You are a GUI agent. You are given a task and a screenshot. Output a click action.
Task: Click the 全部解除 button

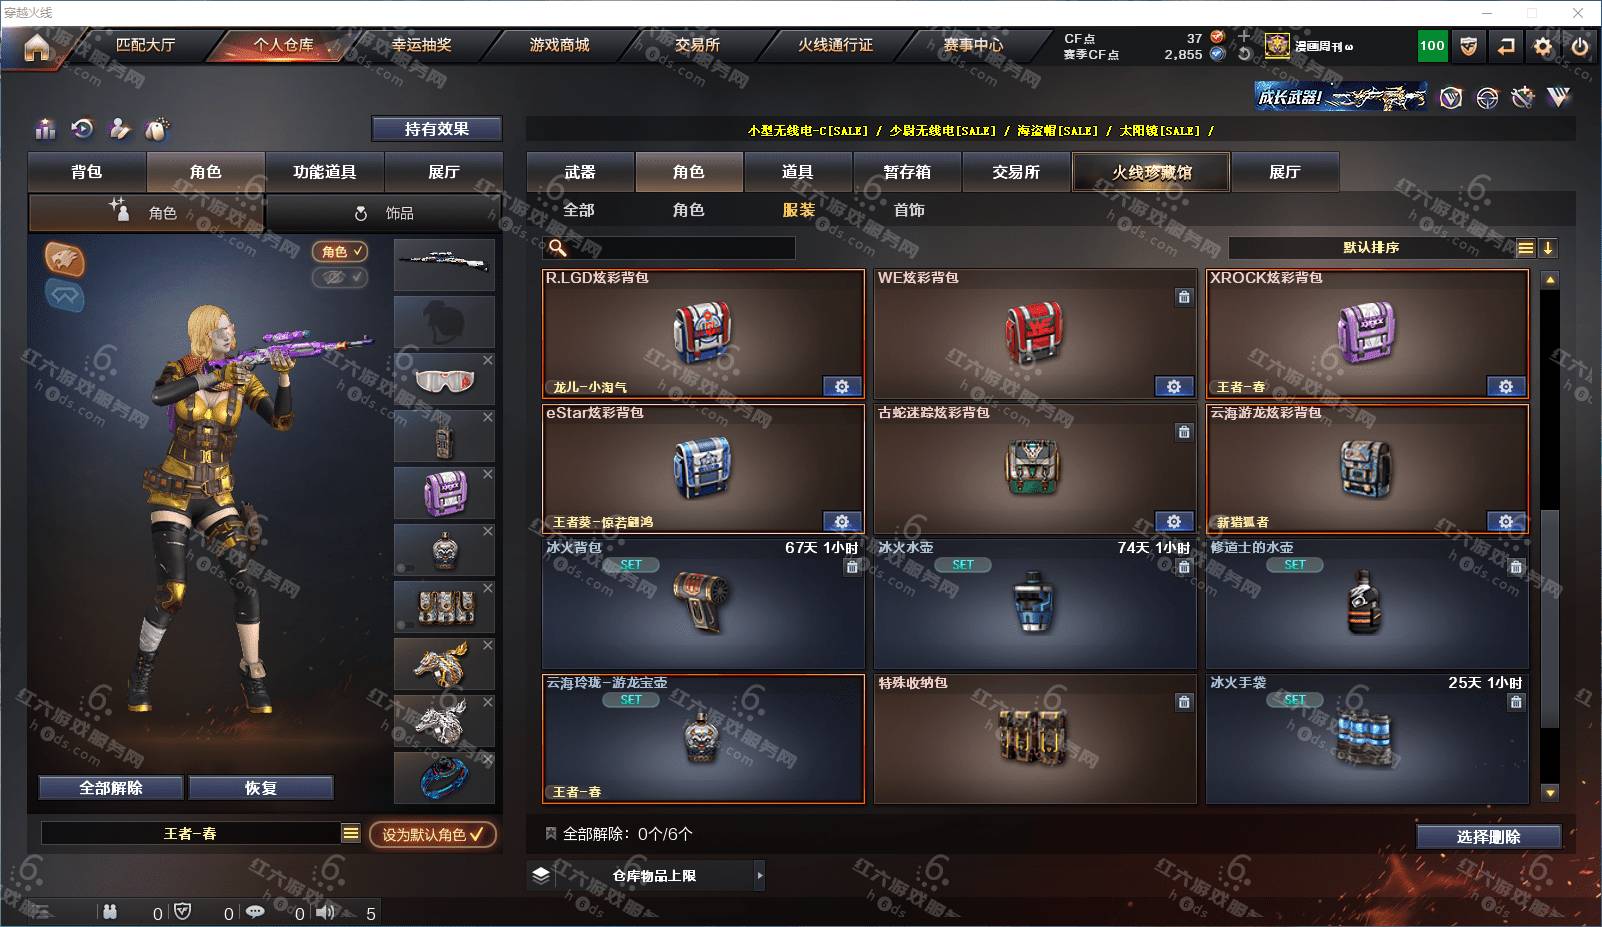[111, 788]
